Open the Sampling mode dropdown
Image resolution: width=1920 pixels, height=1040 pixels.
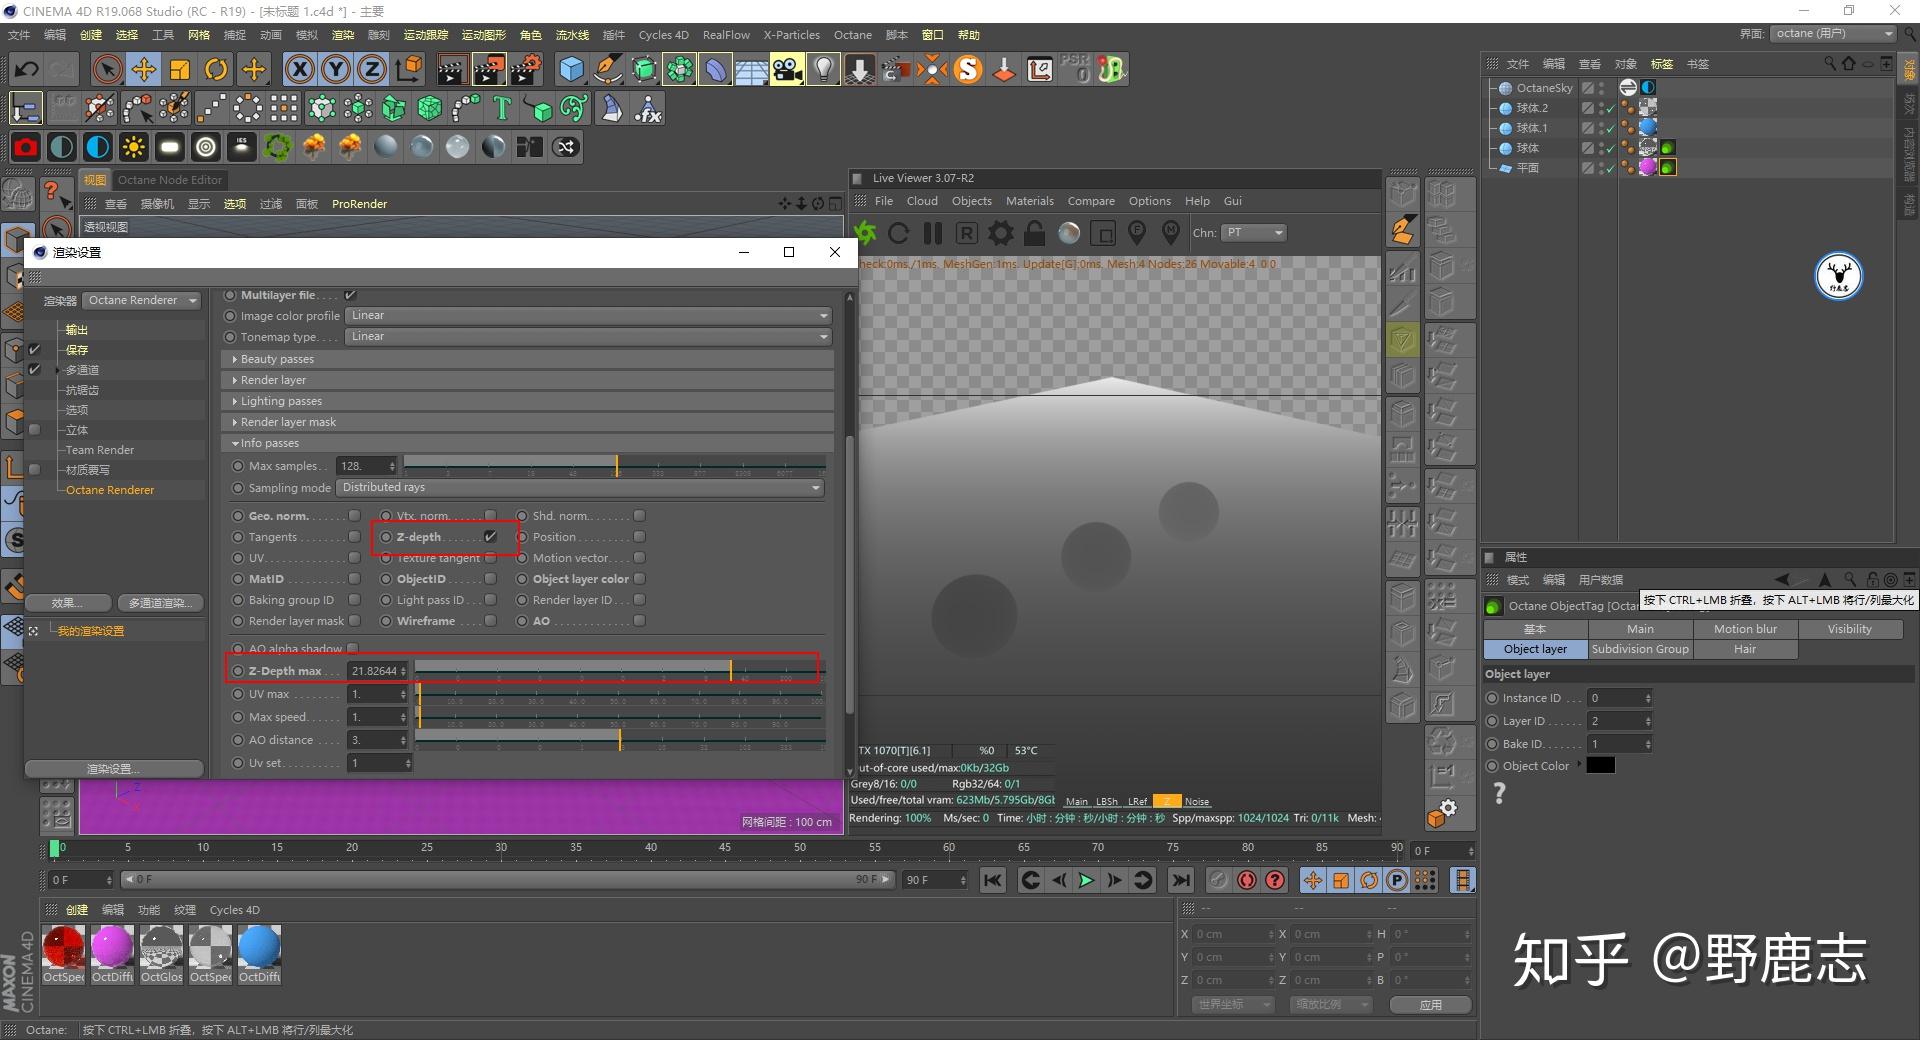point(580,488)
